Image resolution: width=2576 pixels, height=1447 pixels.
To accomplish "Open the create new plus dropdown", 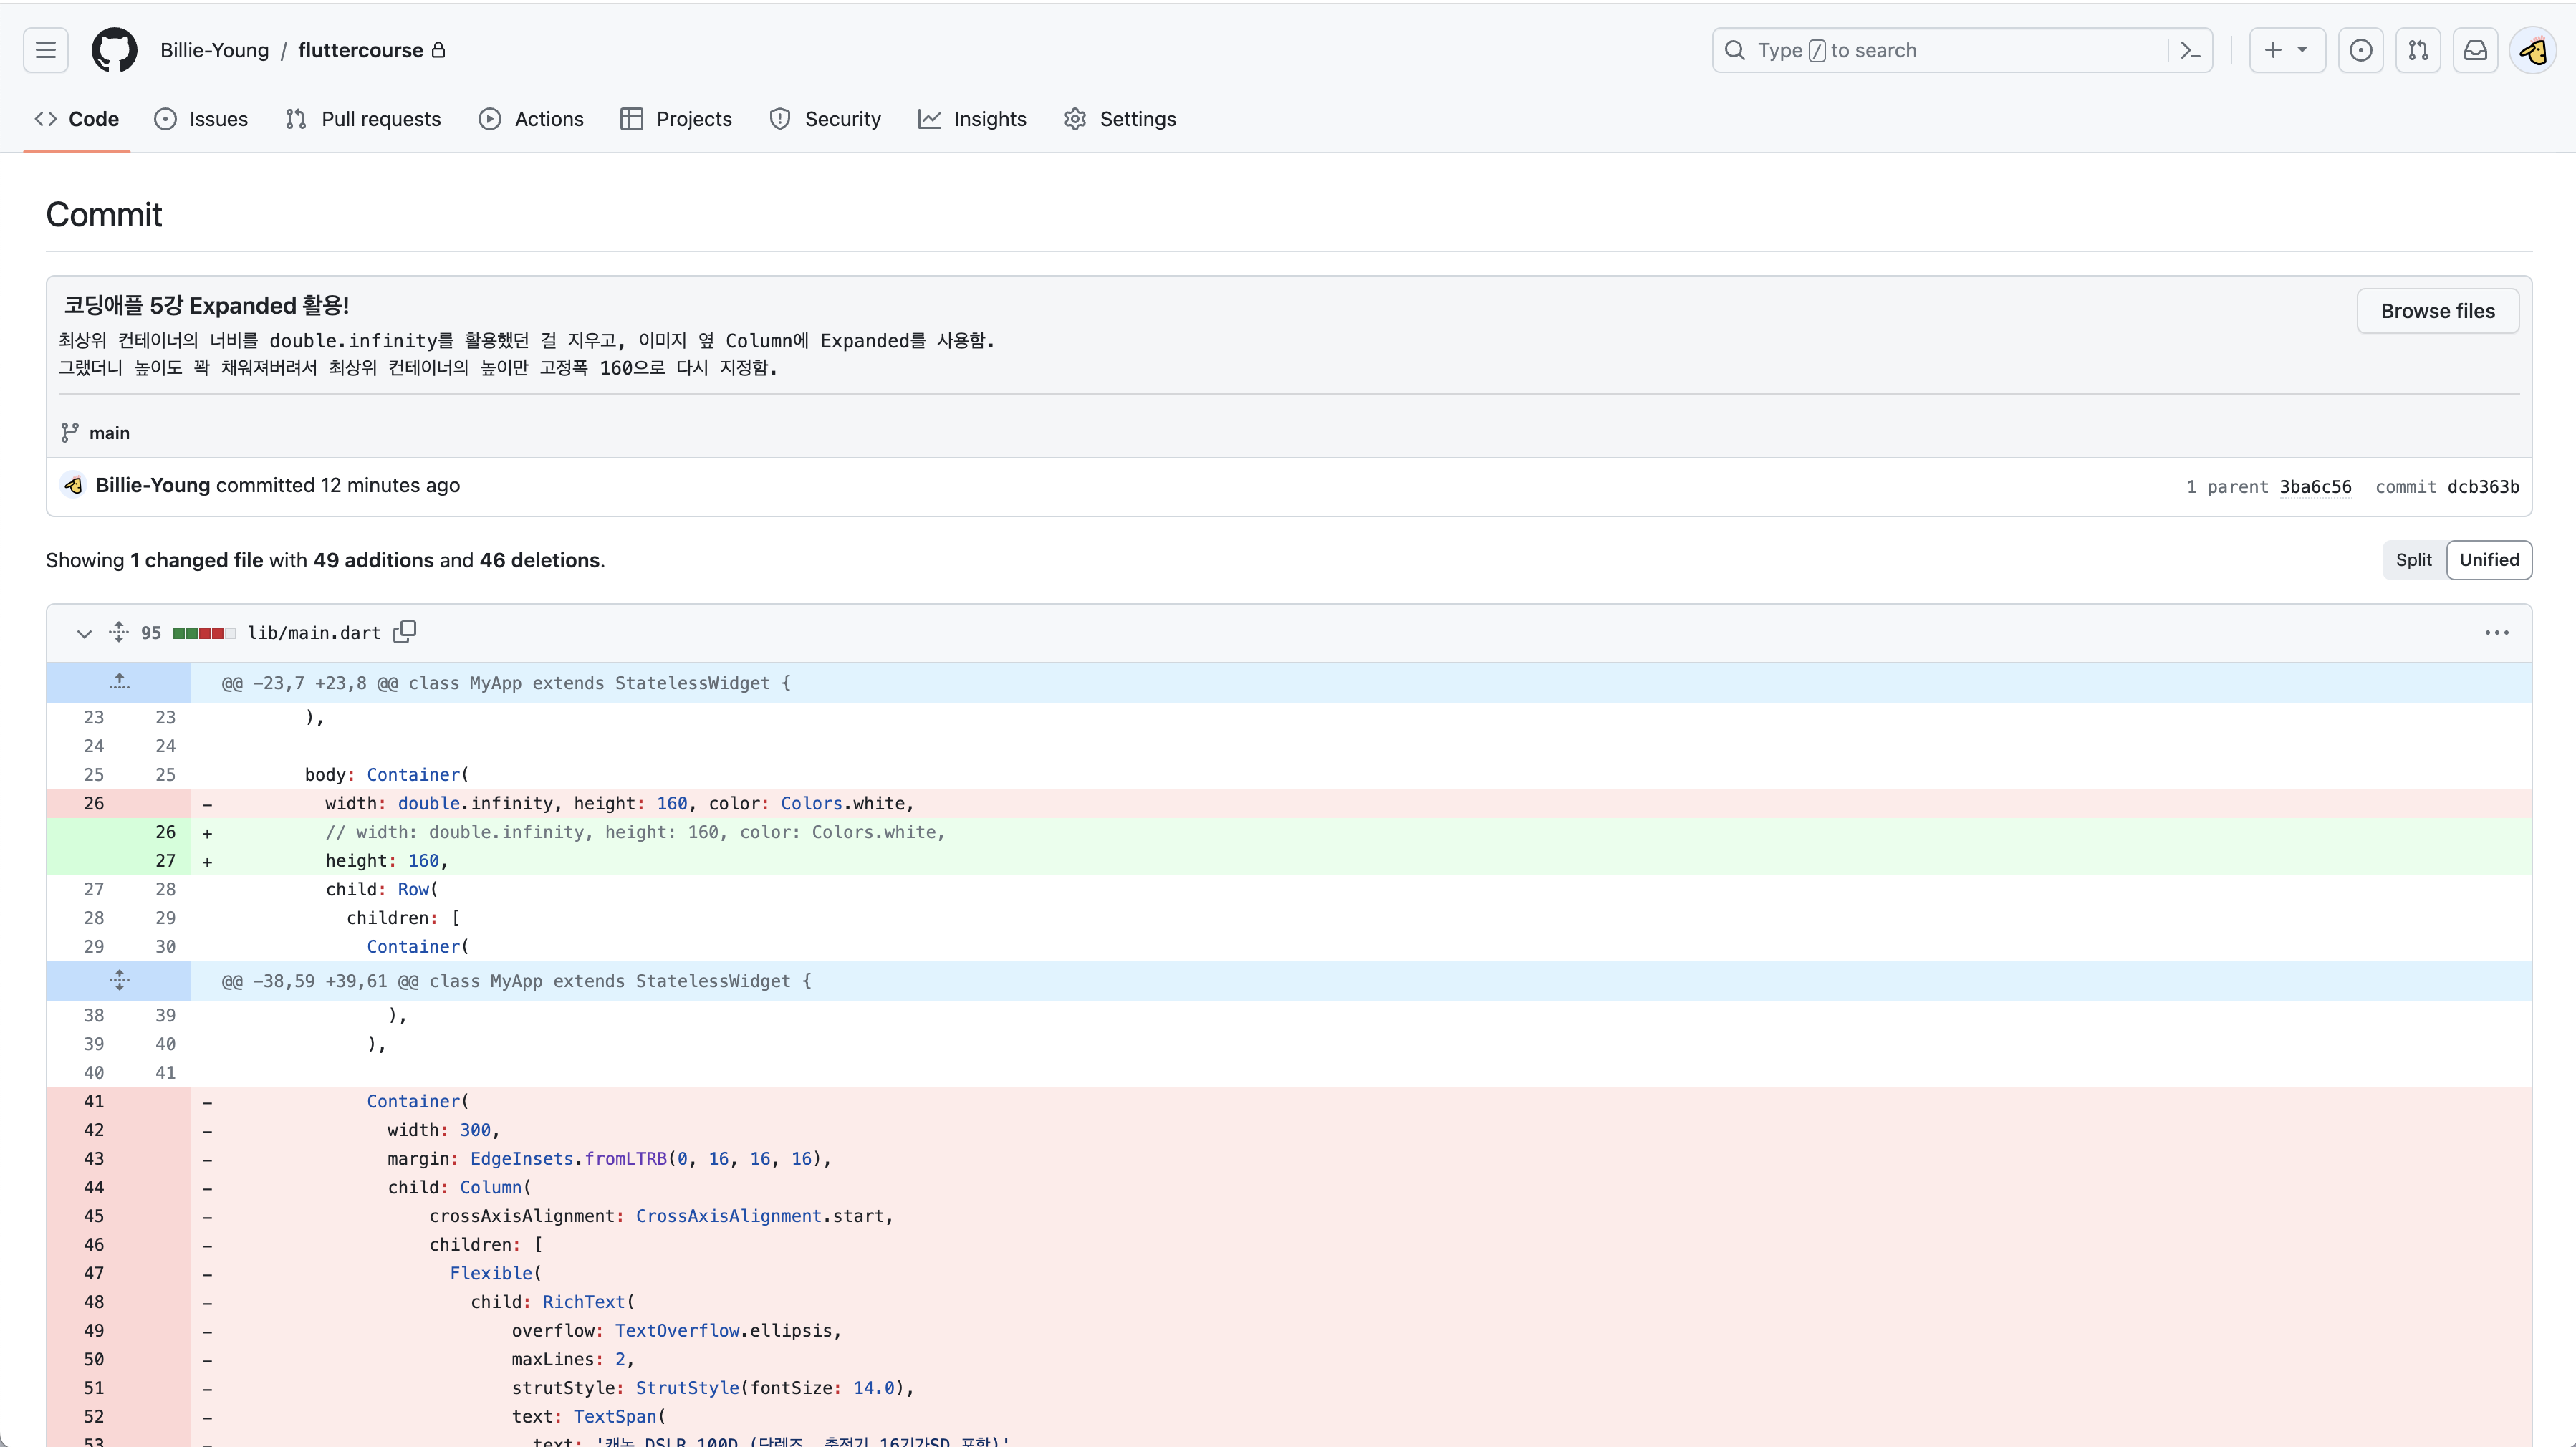I will [2286, 50].
